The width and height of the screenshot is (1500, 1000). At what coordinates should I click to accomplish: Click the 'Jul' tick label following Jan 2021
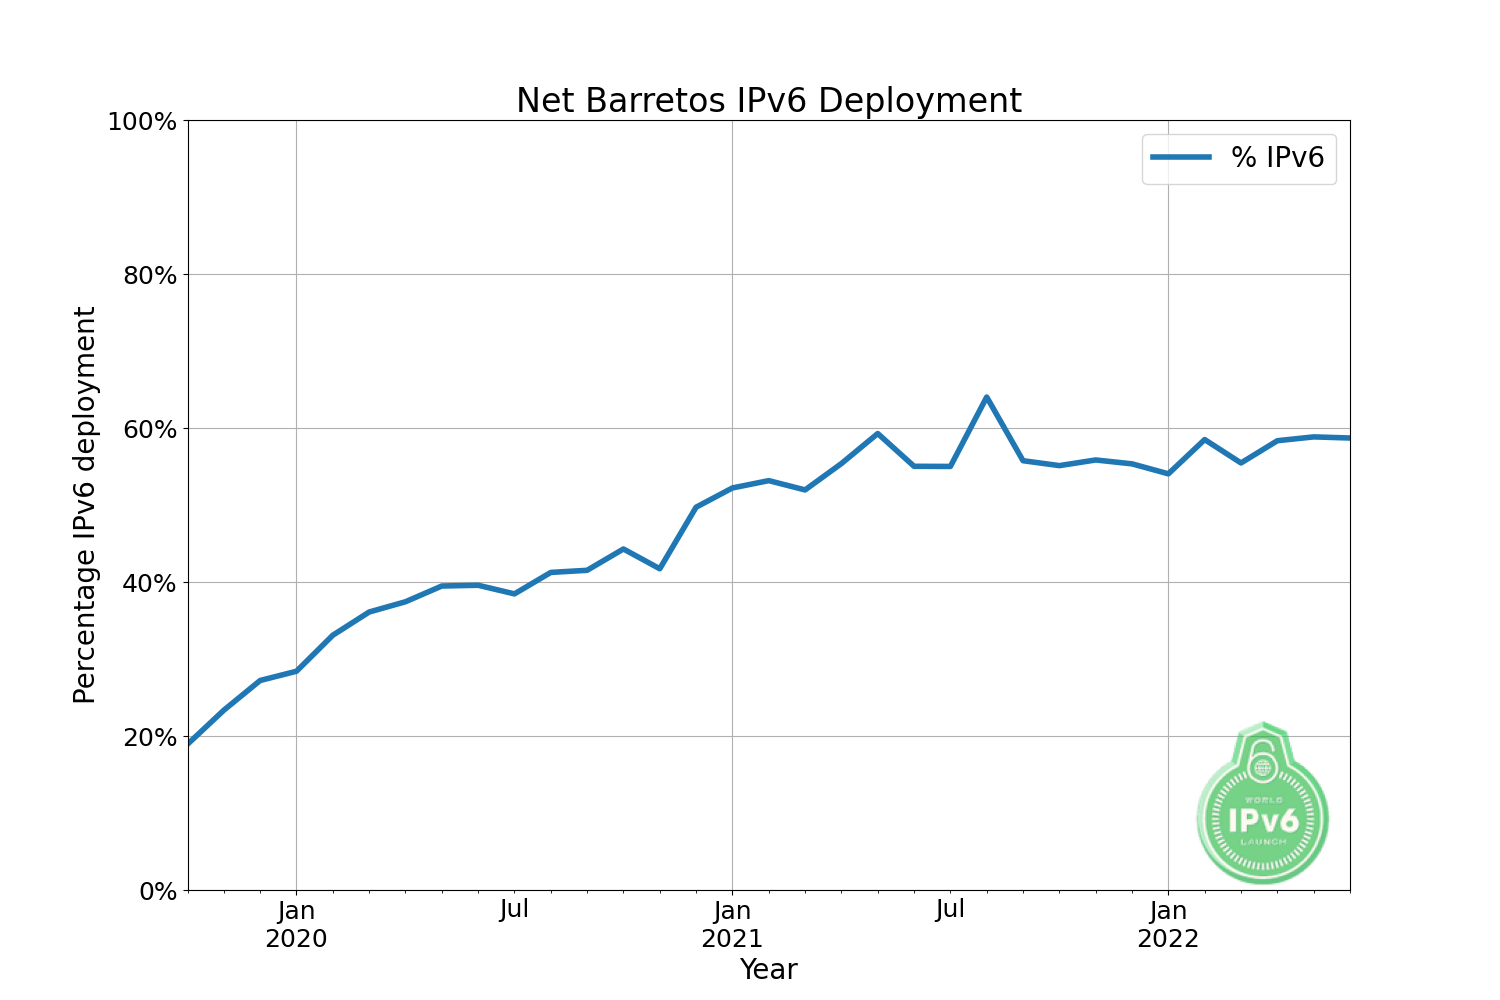coord(950,910)
